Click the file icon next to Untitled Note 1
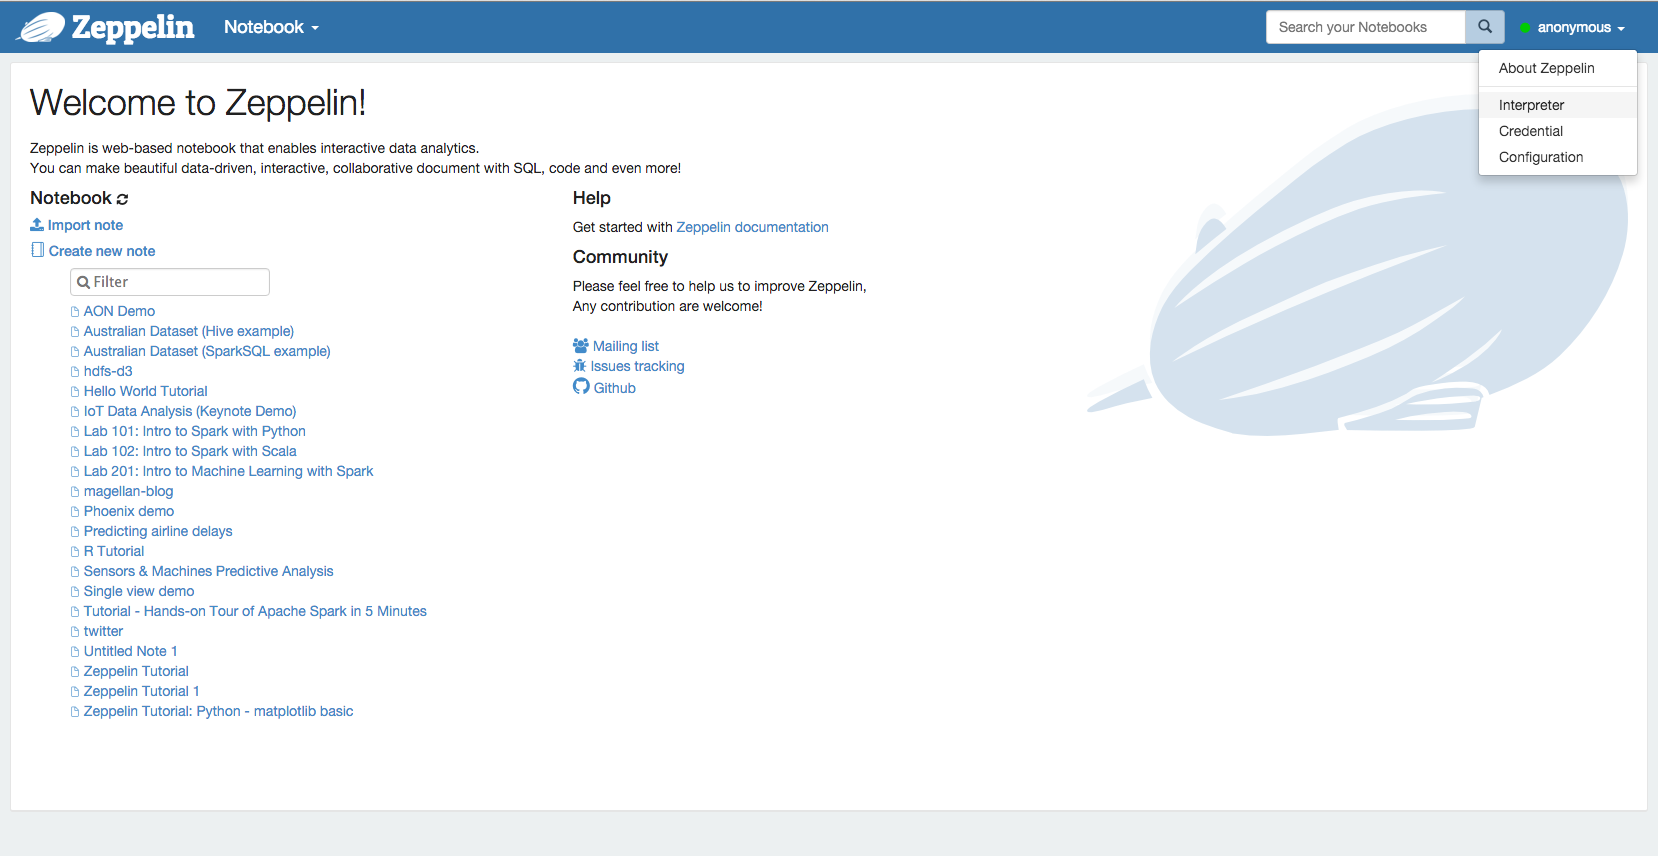This screenshot has width=1658, height=856. click(x=75, y=652)
